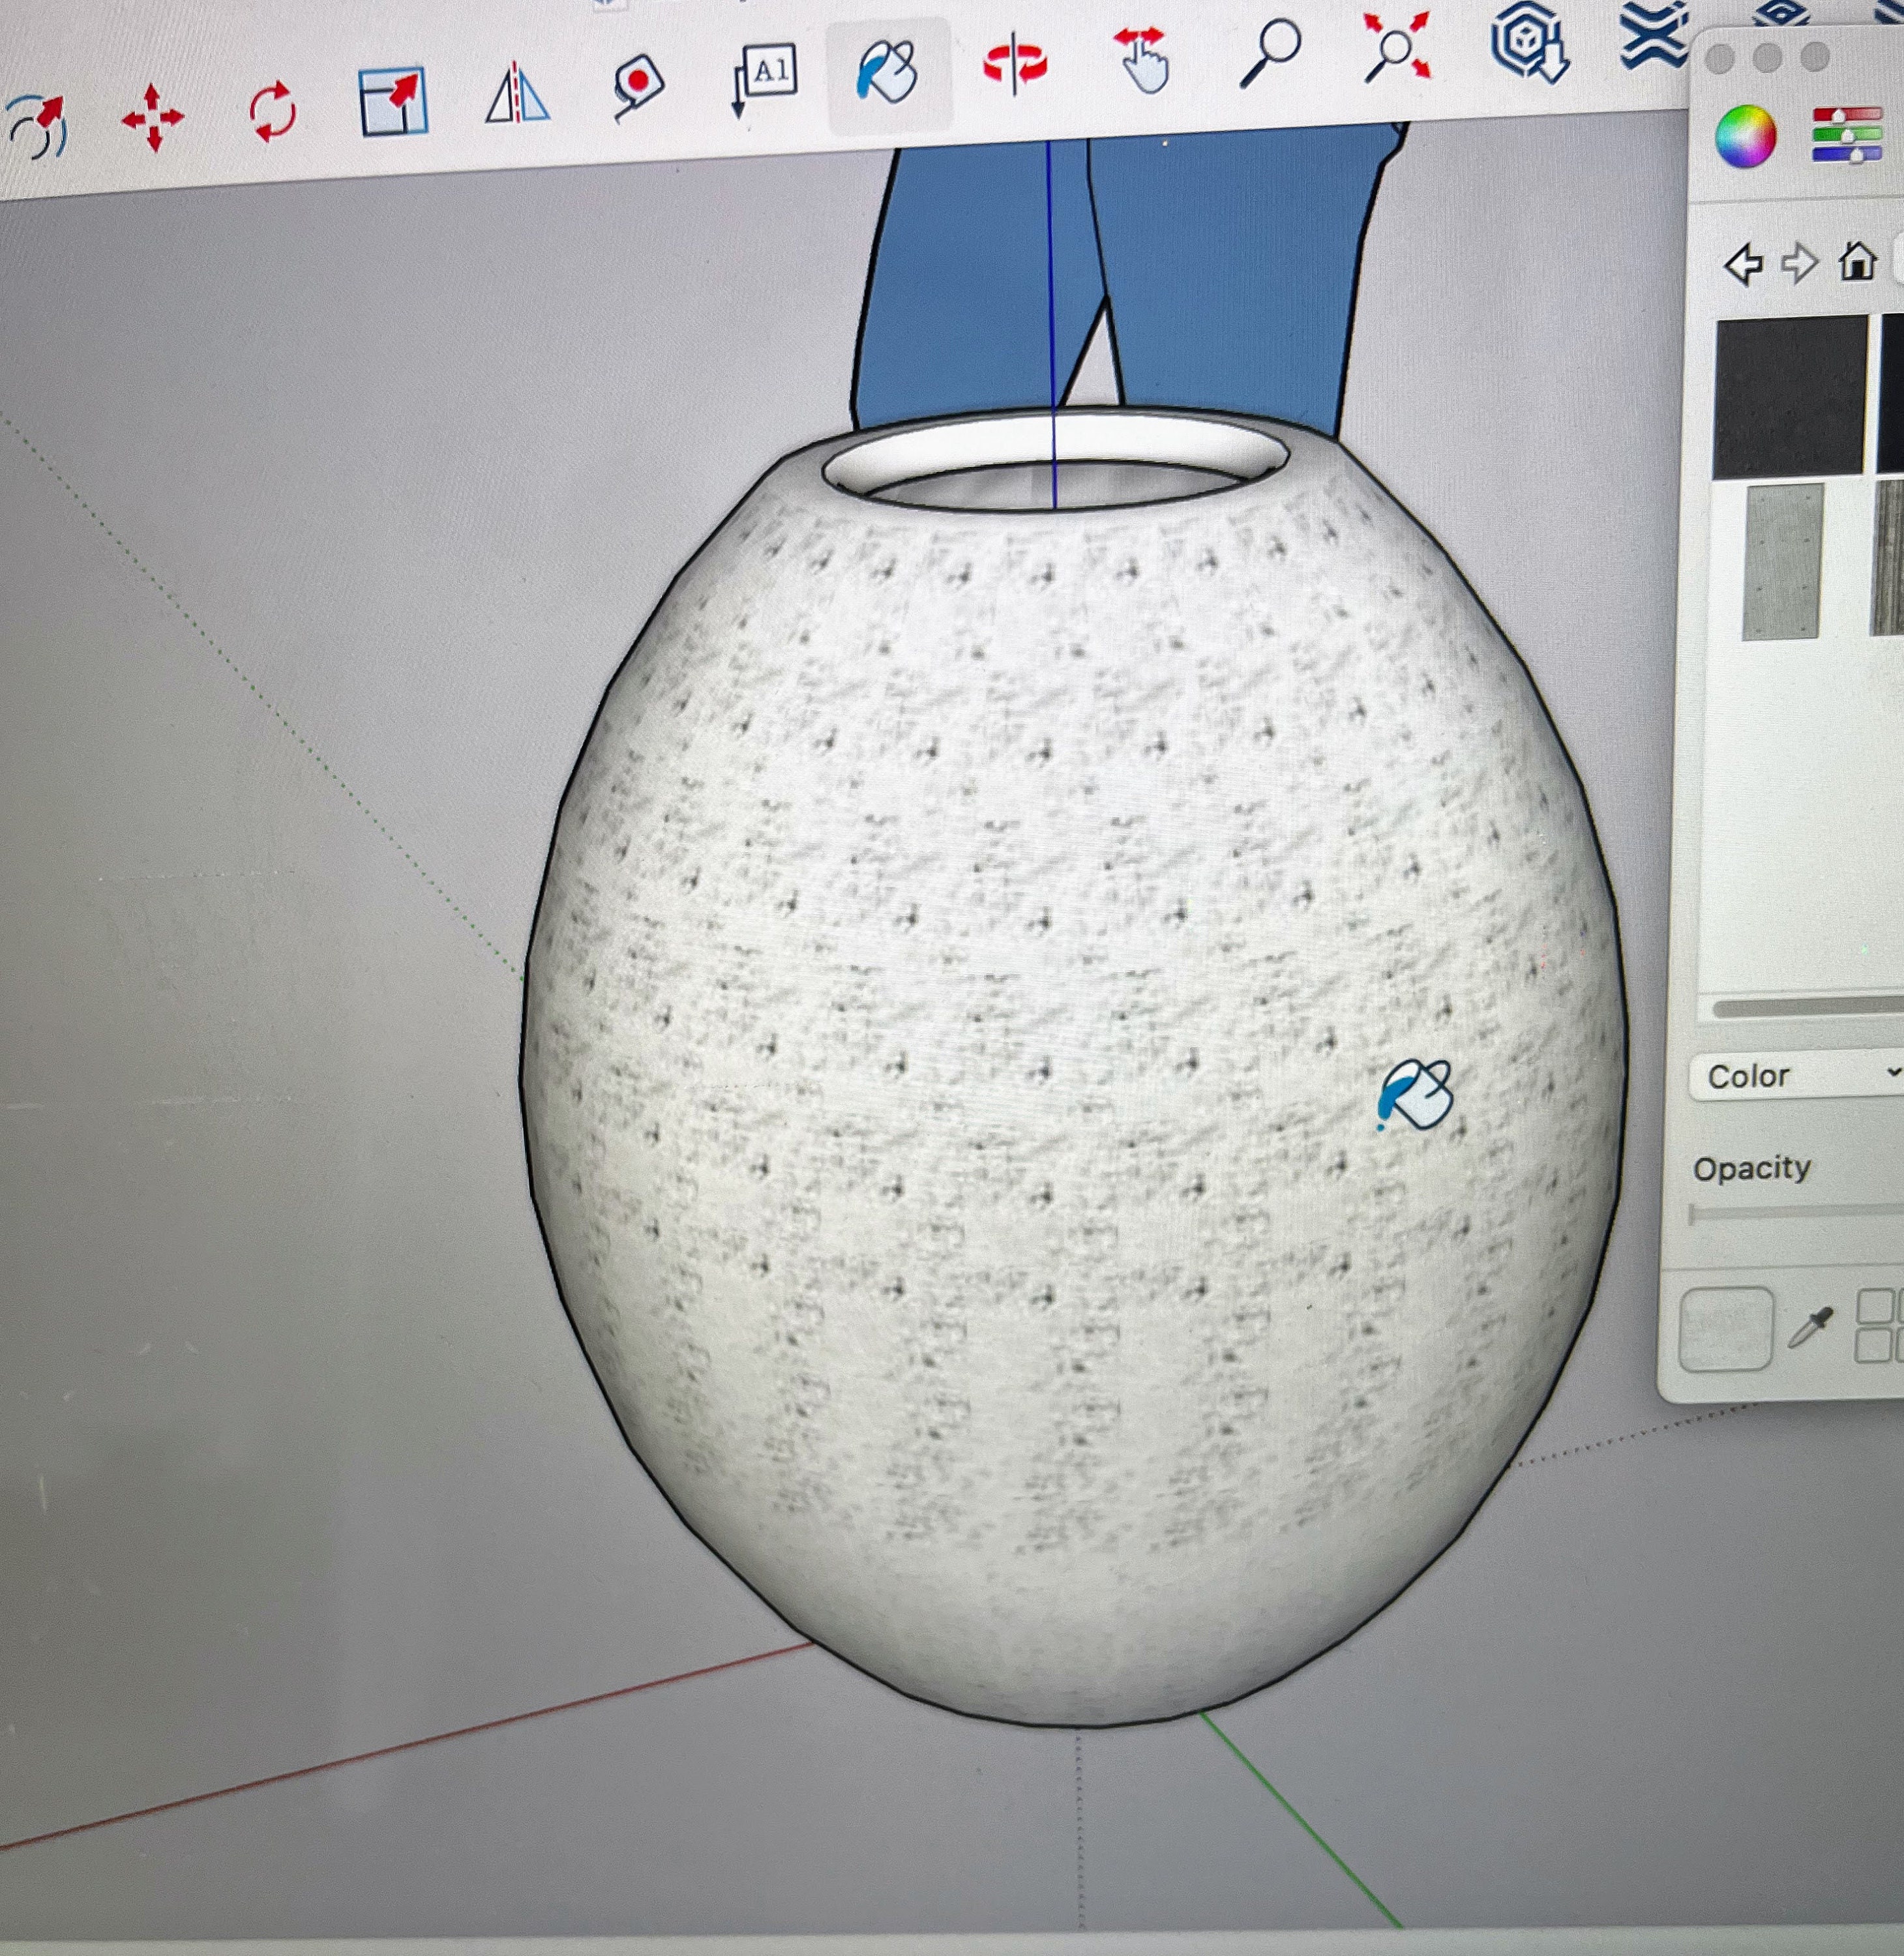Image resolution: width=1904 pixels, height=1956 pixels.
Task: Select the Paint Bucket tool in toolbar
Action: pos(887,71)
